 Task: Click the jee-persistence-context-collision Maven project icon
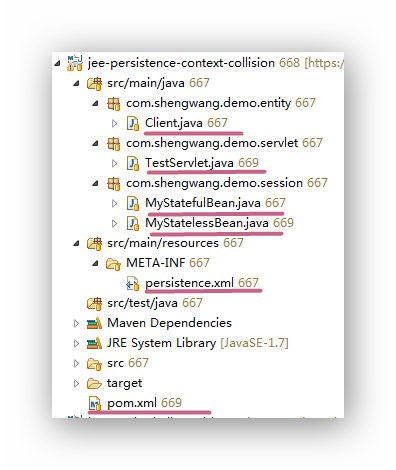[x=75, y=63]
